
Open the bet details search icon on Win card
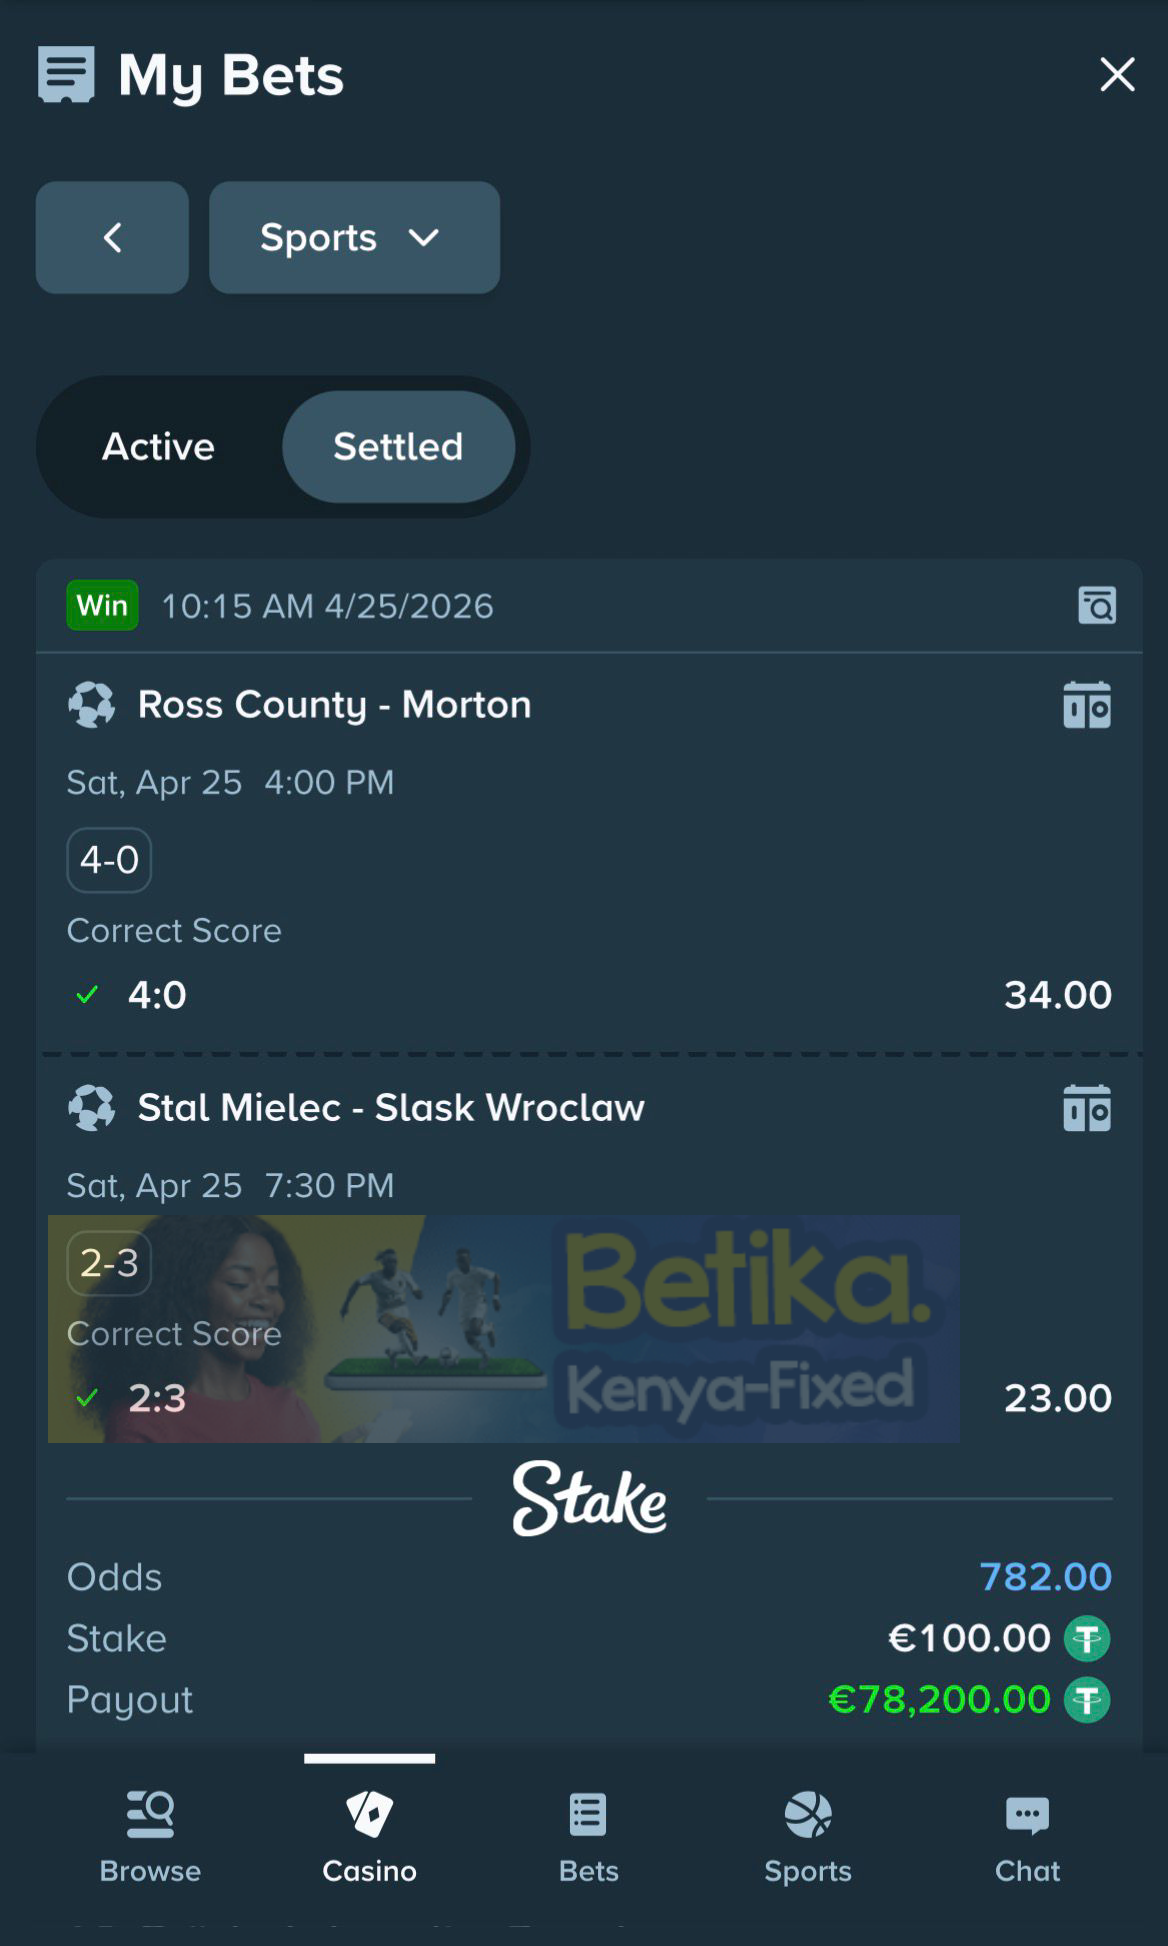coord(1097,605)
